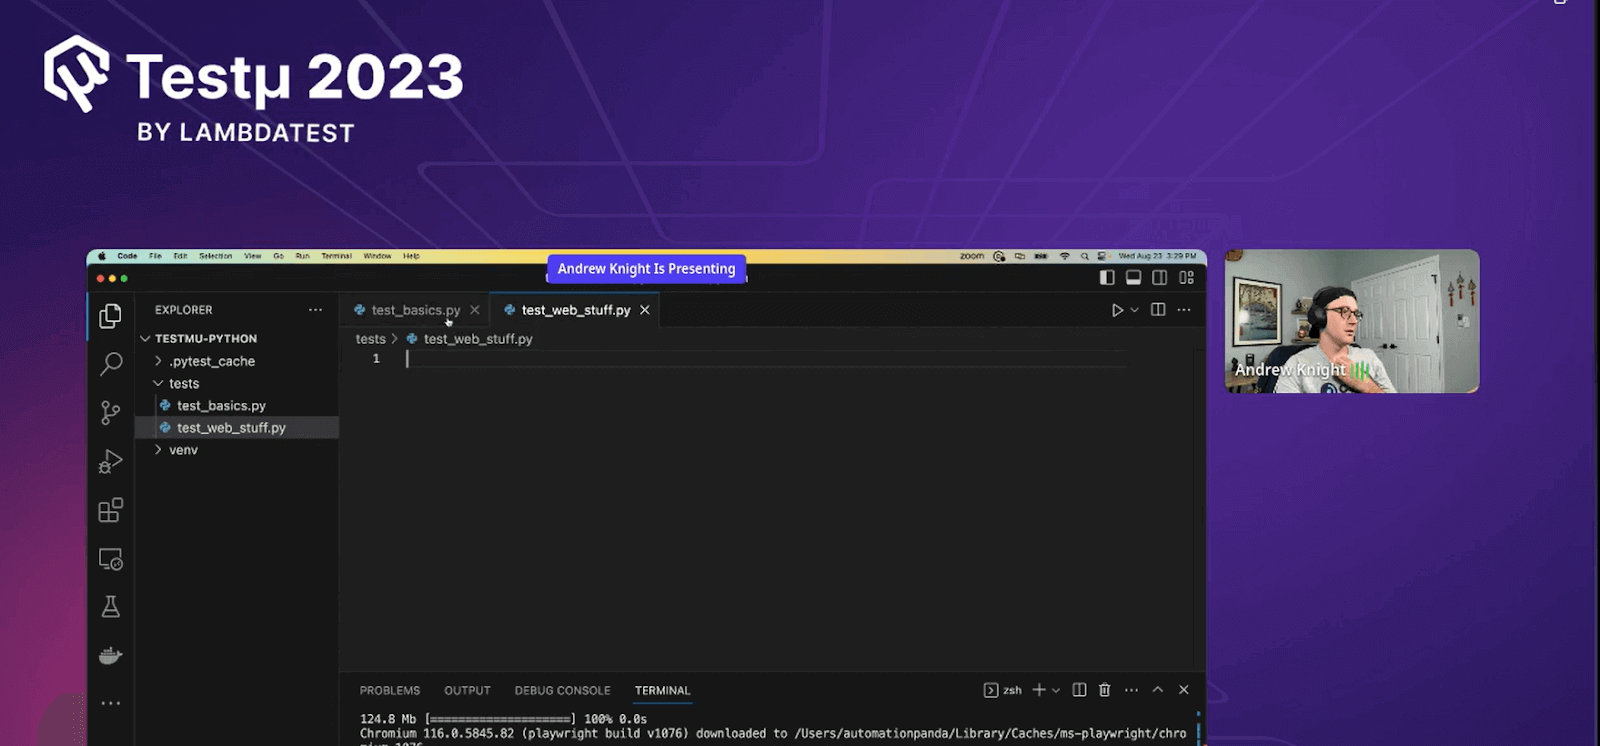Open the File menu
Image resolution: width=1600 pixels, height=746 pixels.
pos(155,256)
